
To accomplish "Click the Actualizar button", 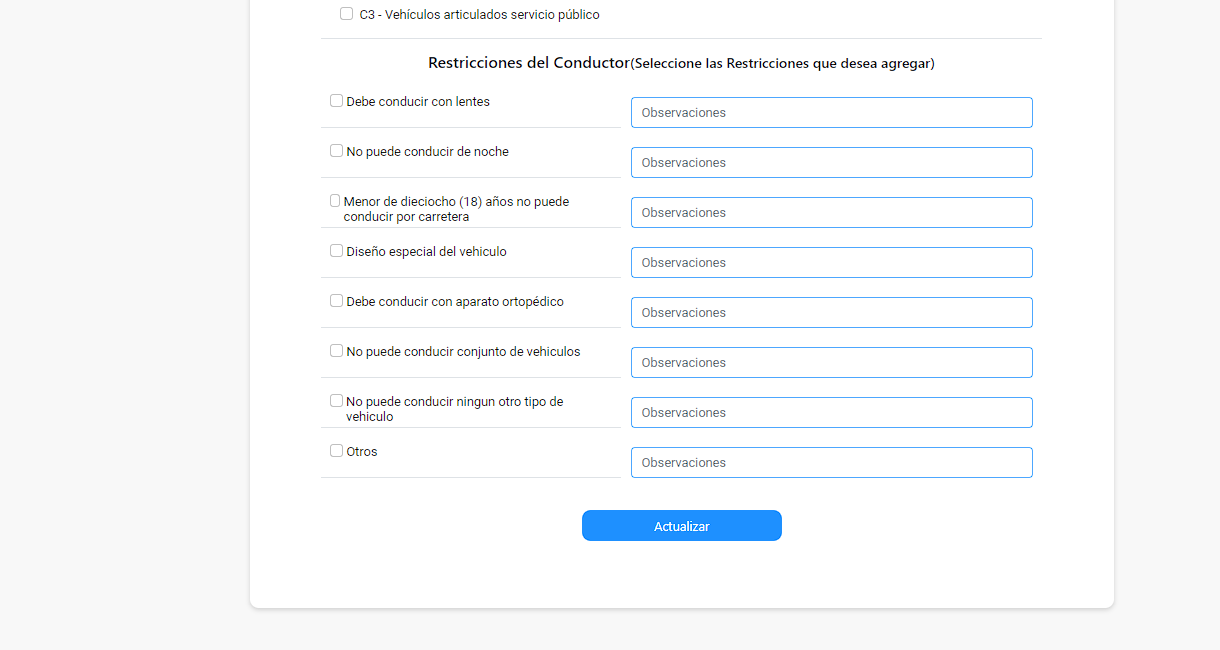I will click(682, 526).
